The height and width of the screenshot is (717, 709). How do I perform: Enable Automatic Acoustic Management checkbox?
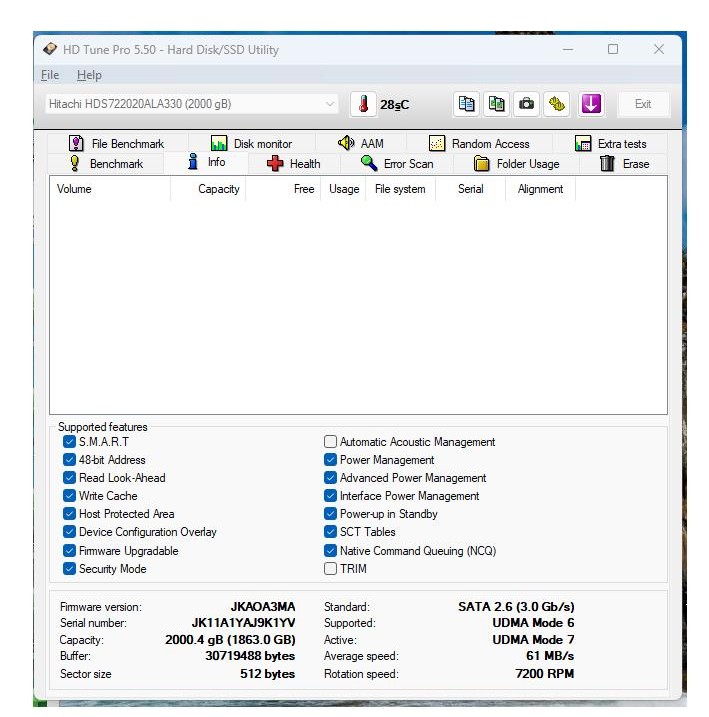point(331,442)
